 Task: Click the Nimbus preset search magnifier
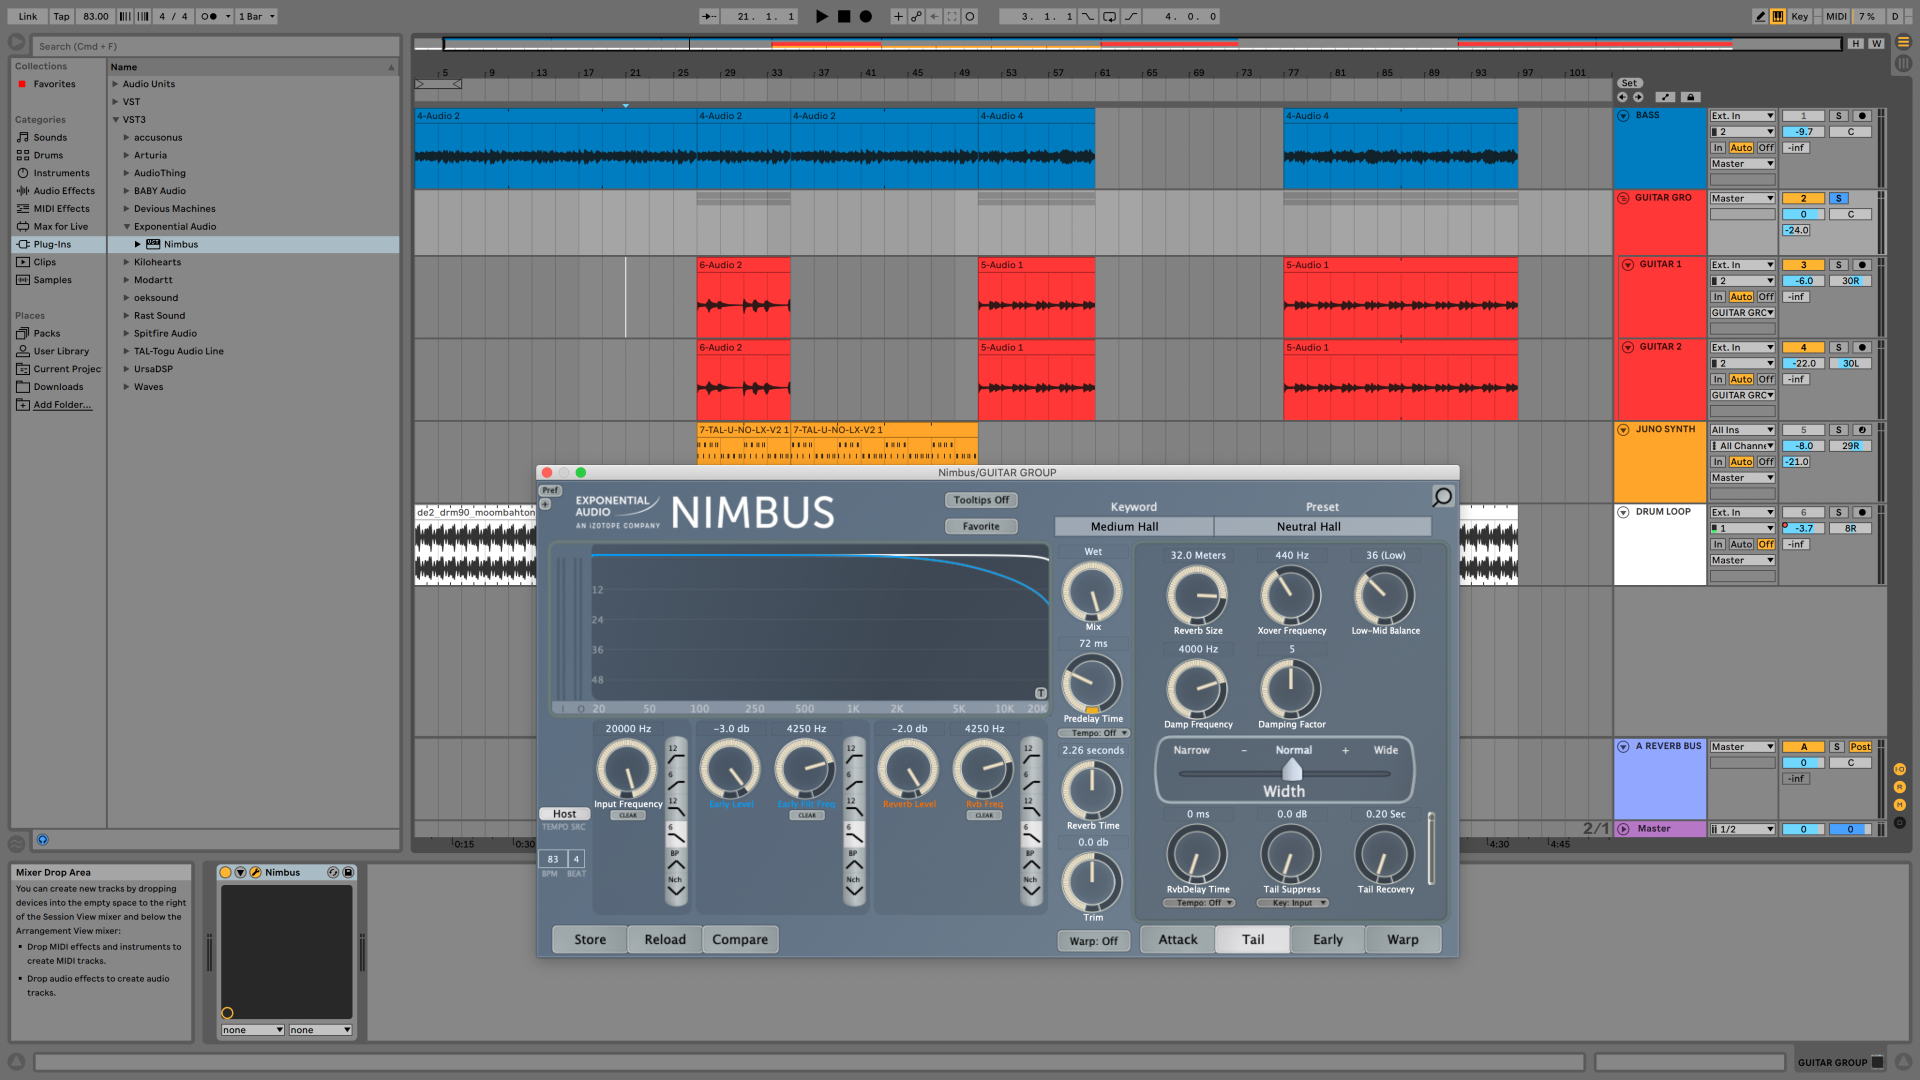pos(1442,496)
